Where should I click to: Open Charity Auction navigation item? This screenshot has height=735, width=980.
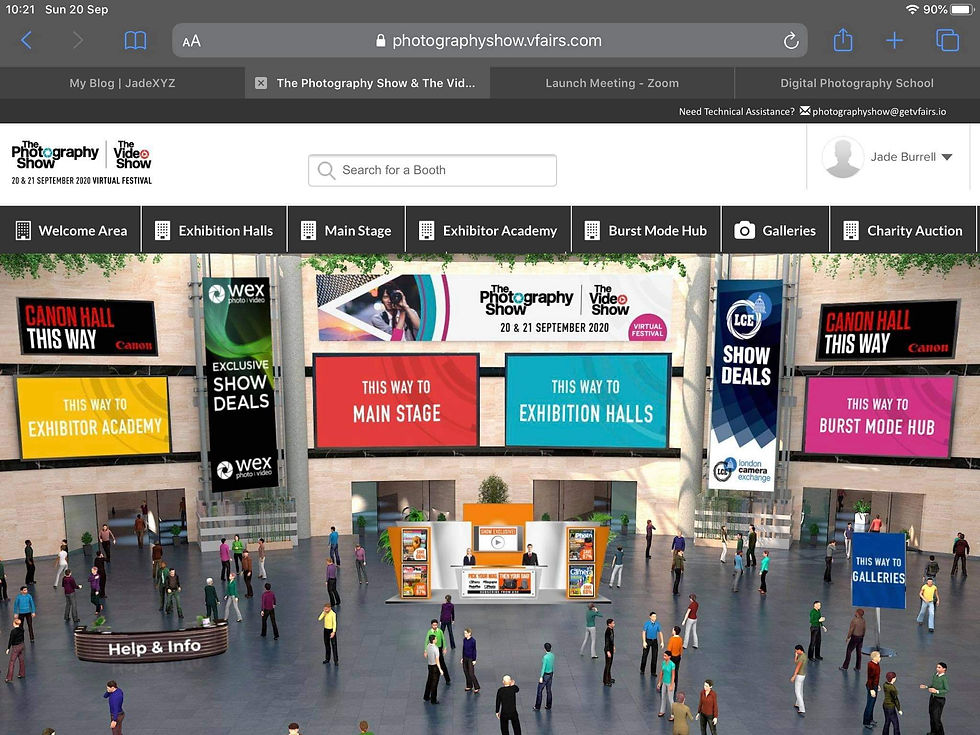(902, 231)
